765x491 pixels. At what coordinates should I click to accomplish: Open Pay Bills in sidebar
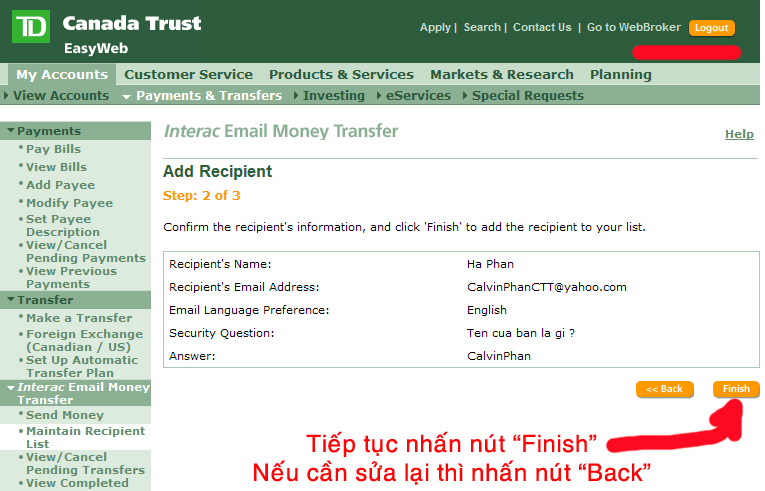[53, 149]
